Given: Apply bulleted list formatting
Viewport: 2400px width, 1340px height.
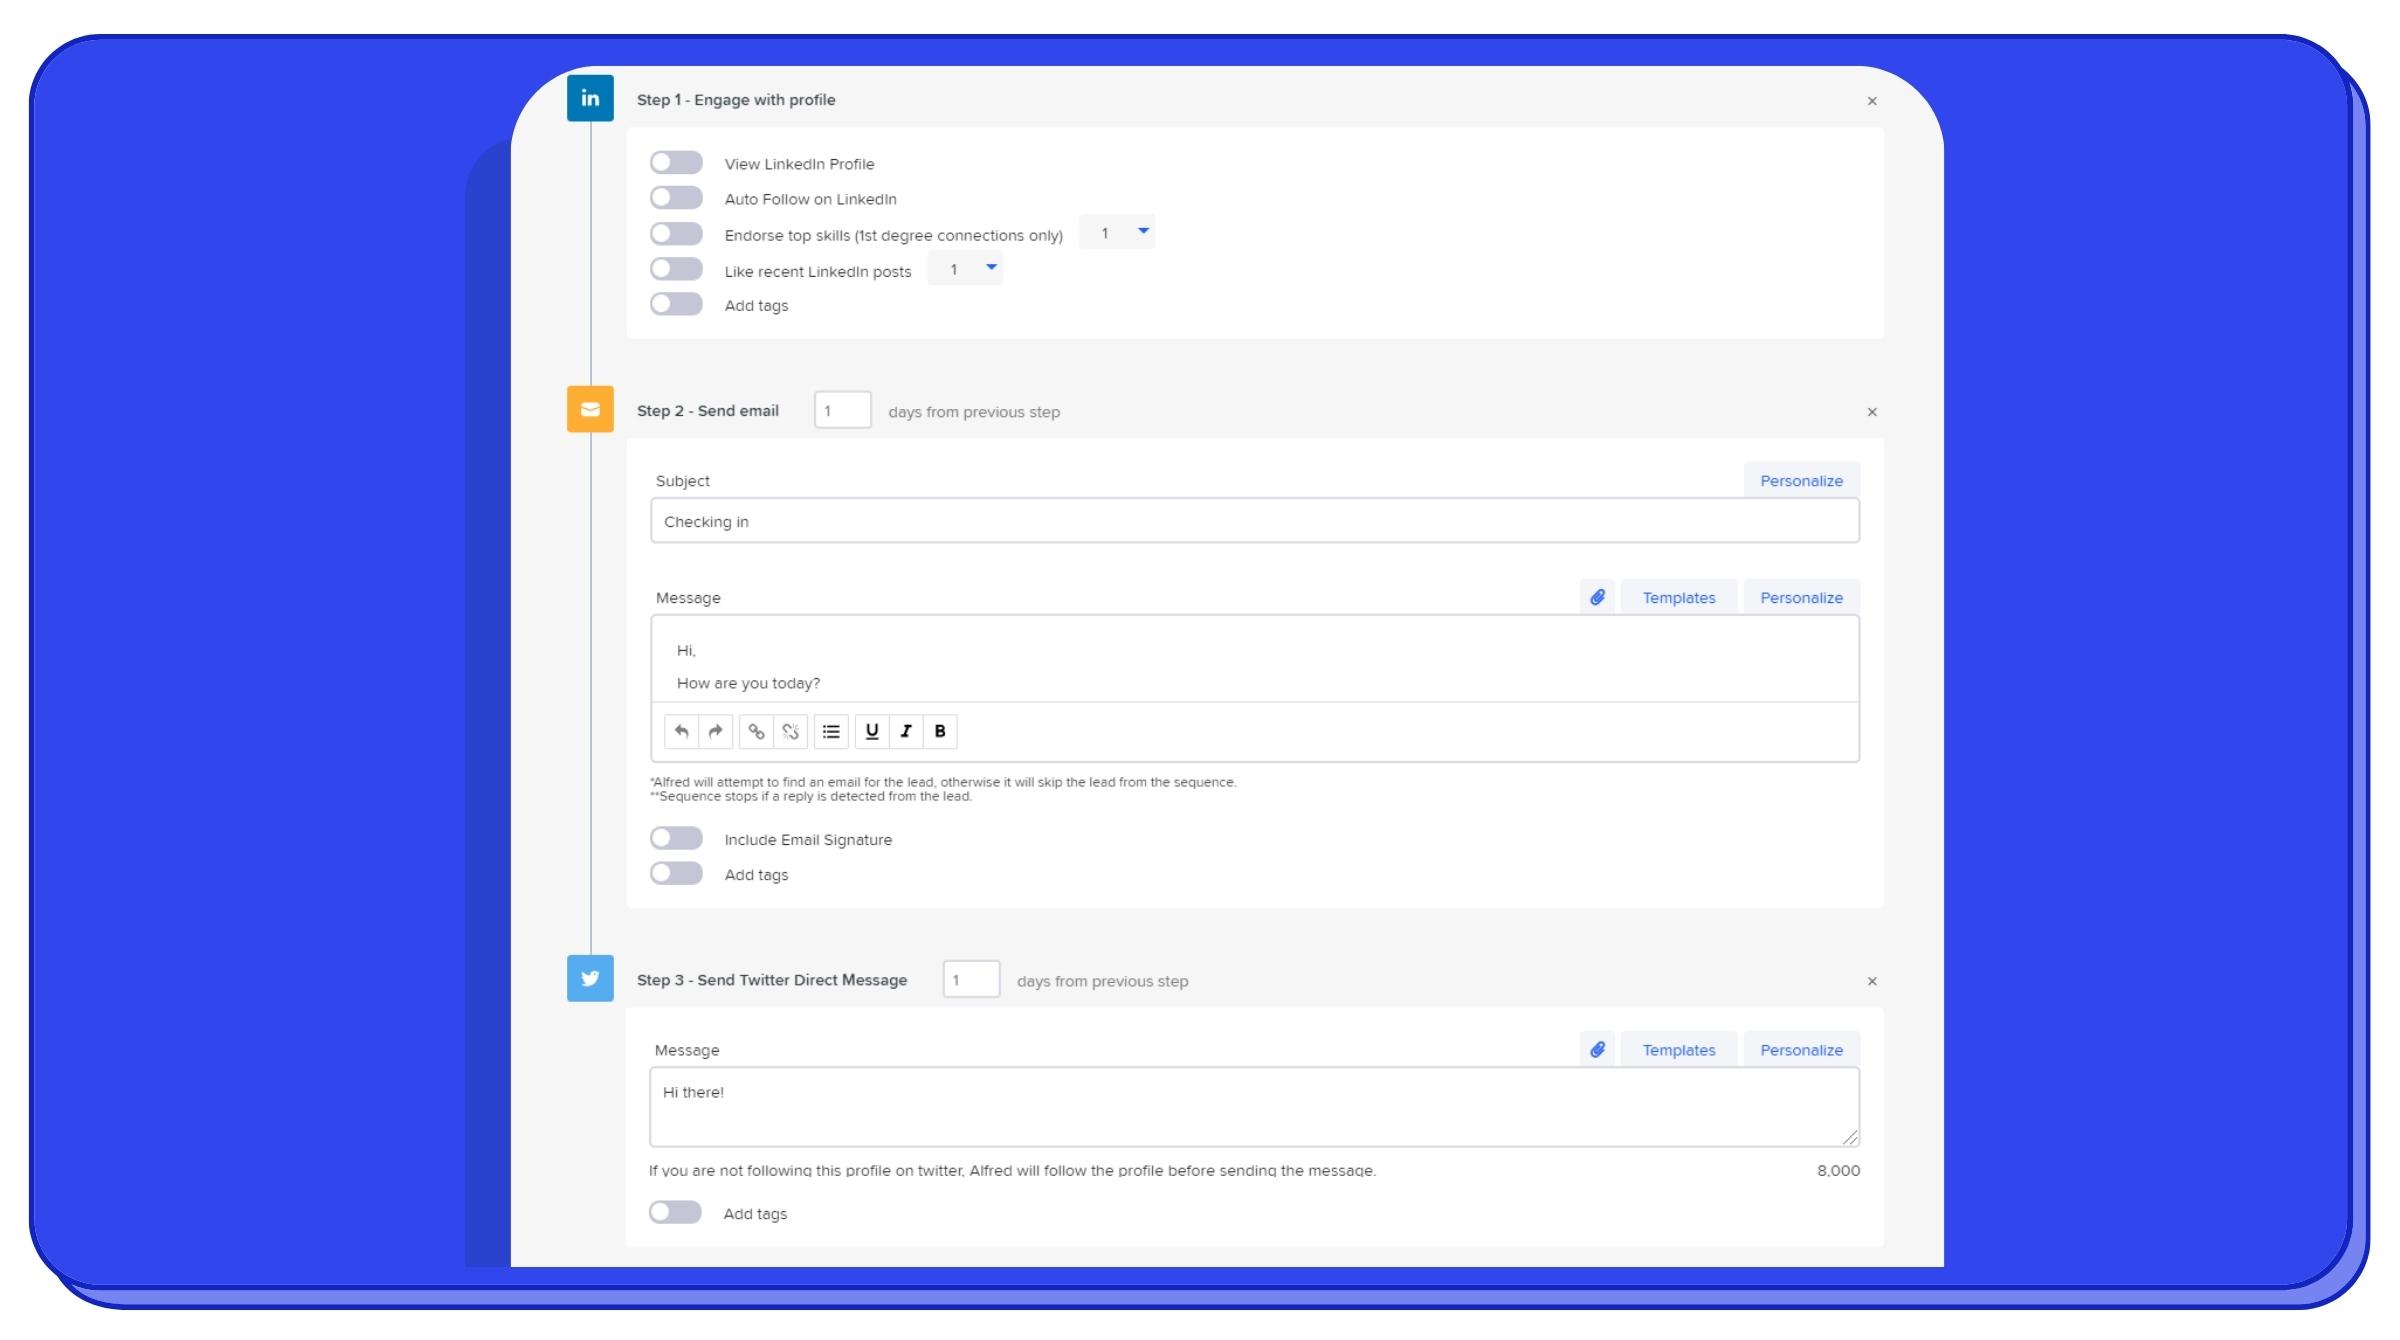Looking at the screenshot, I should (831, 731).
